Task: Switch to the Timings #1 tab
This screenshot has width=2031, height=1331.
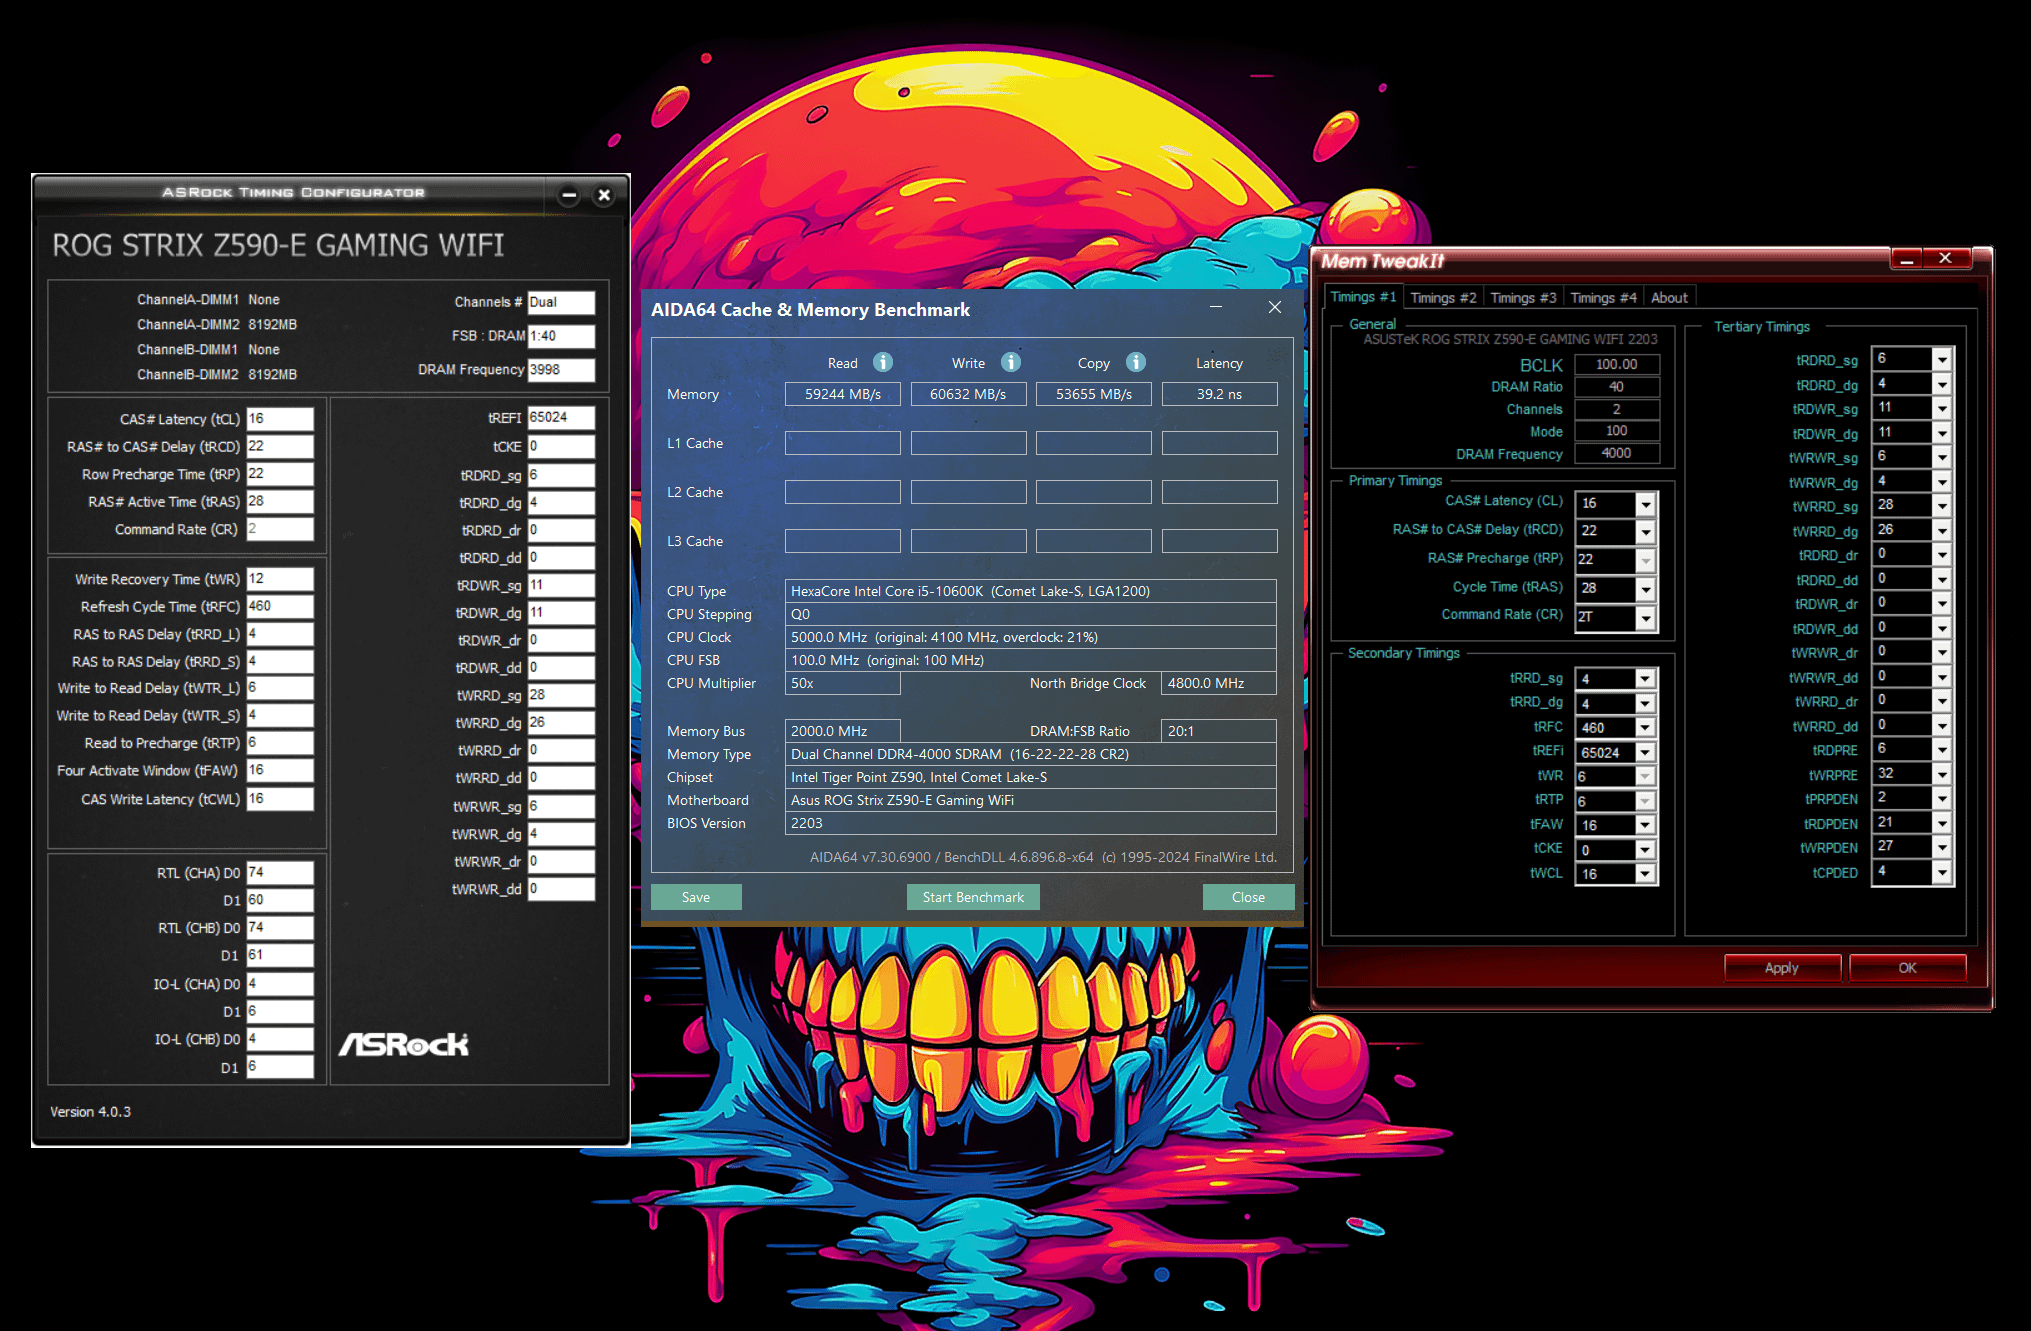Action: click(1363, 297)
